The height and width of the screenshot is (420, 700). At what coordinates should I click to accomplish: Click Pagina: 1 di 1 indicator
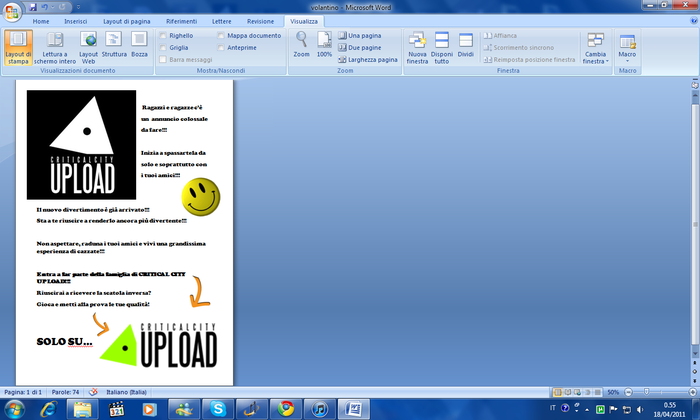point(23,392)
